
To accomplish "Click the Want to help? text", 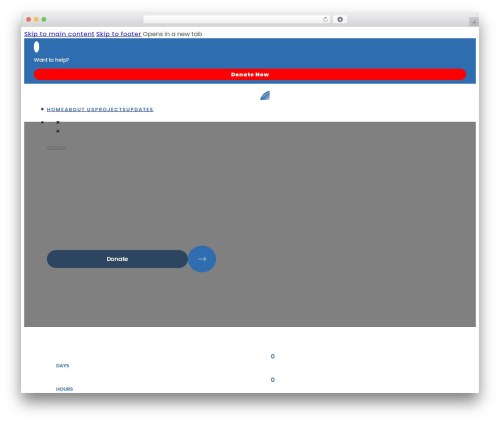I will coord(51,60).
